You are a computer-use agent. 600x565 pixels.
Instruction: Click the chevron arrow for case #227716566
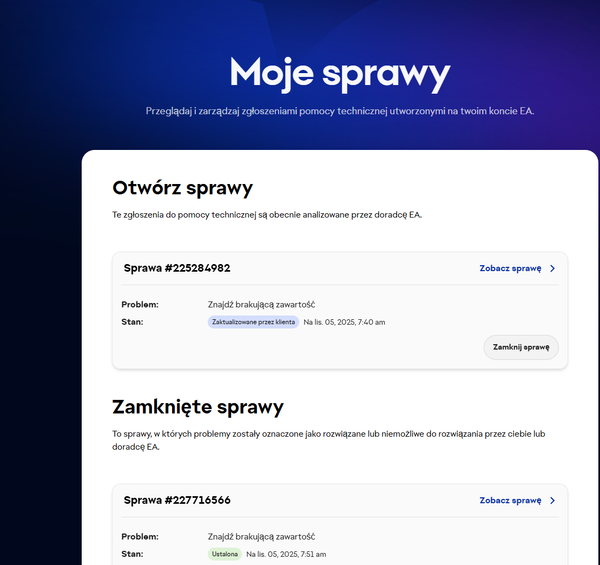pyautogui.click(x=553, y=500)
